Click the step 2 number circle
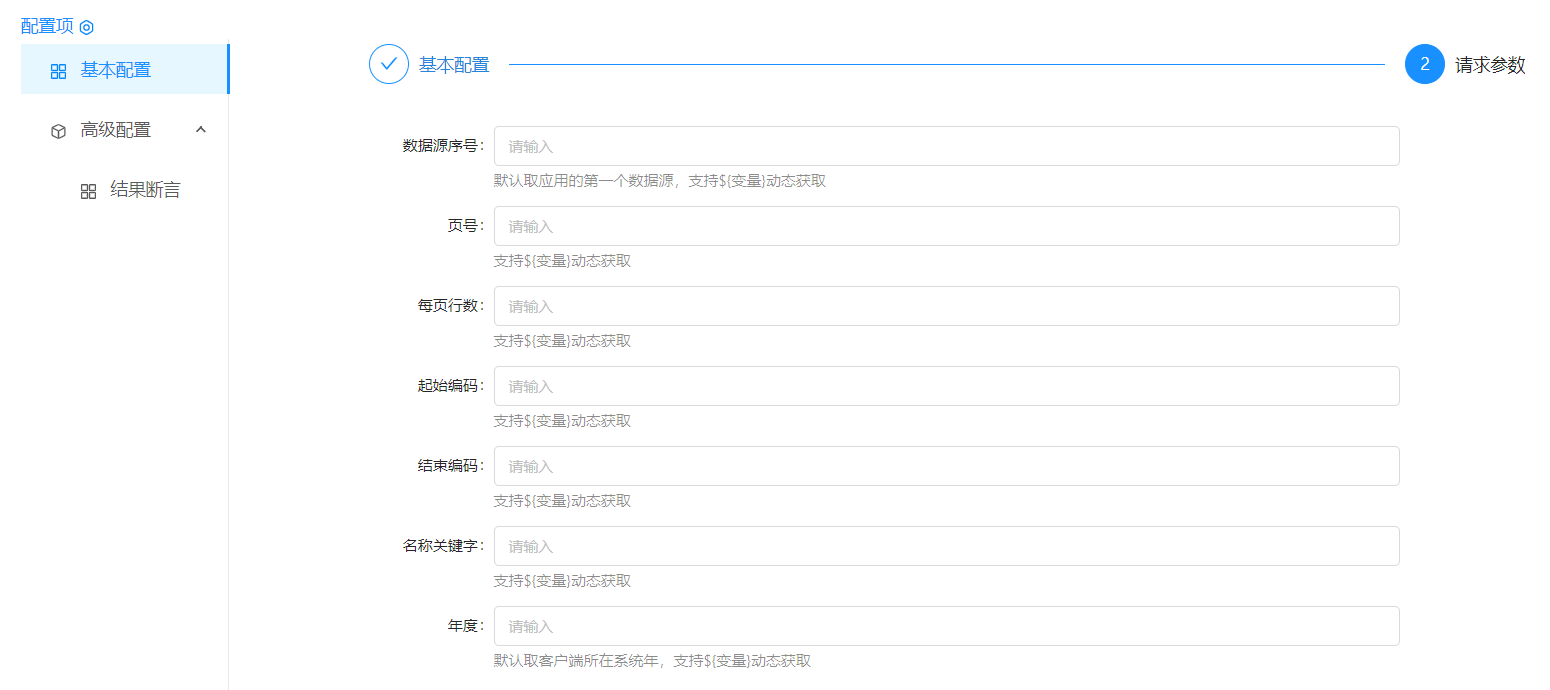Viewport: 1550px width, 690px height. point(1424,65)
